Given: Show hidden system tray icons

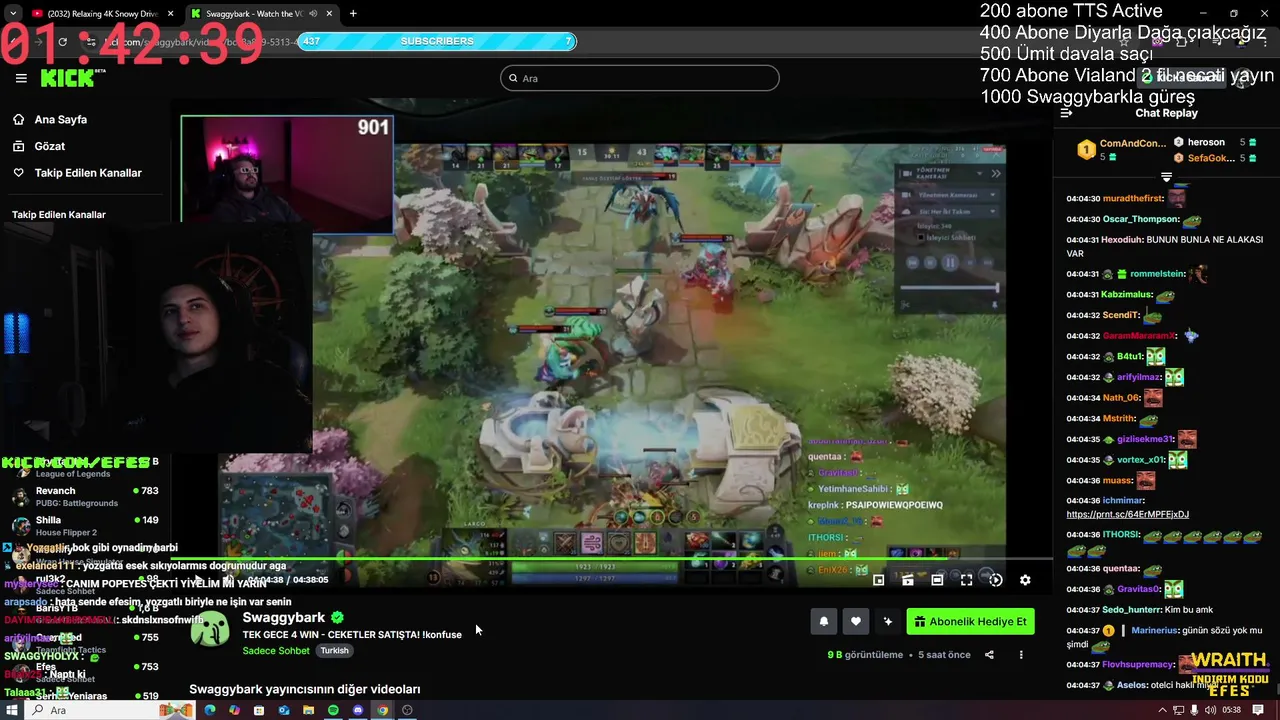Looking at the screenshot, I should [x=1162, y=710].
